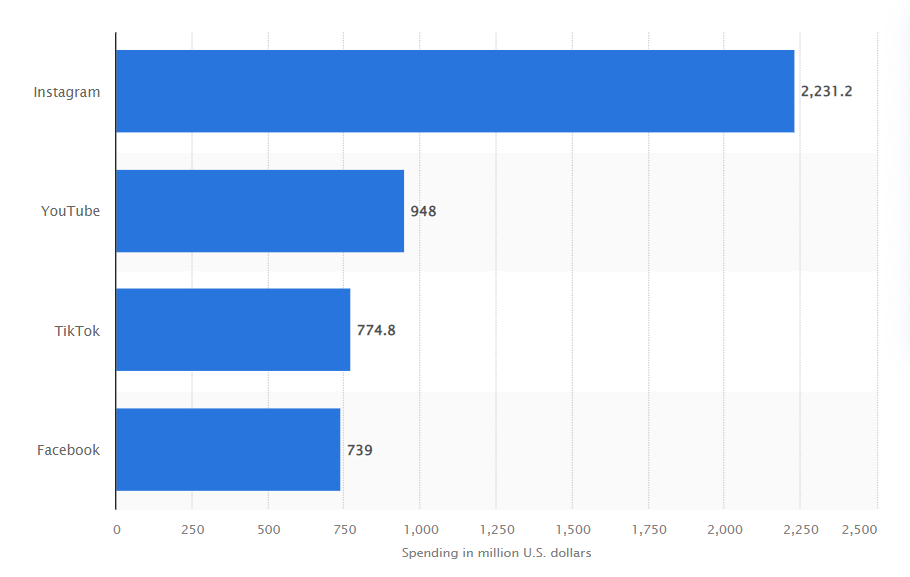Select the Facebook axis label
This screenshot has width=910, height=577.
coord(68,450)
